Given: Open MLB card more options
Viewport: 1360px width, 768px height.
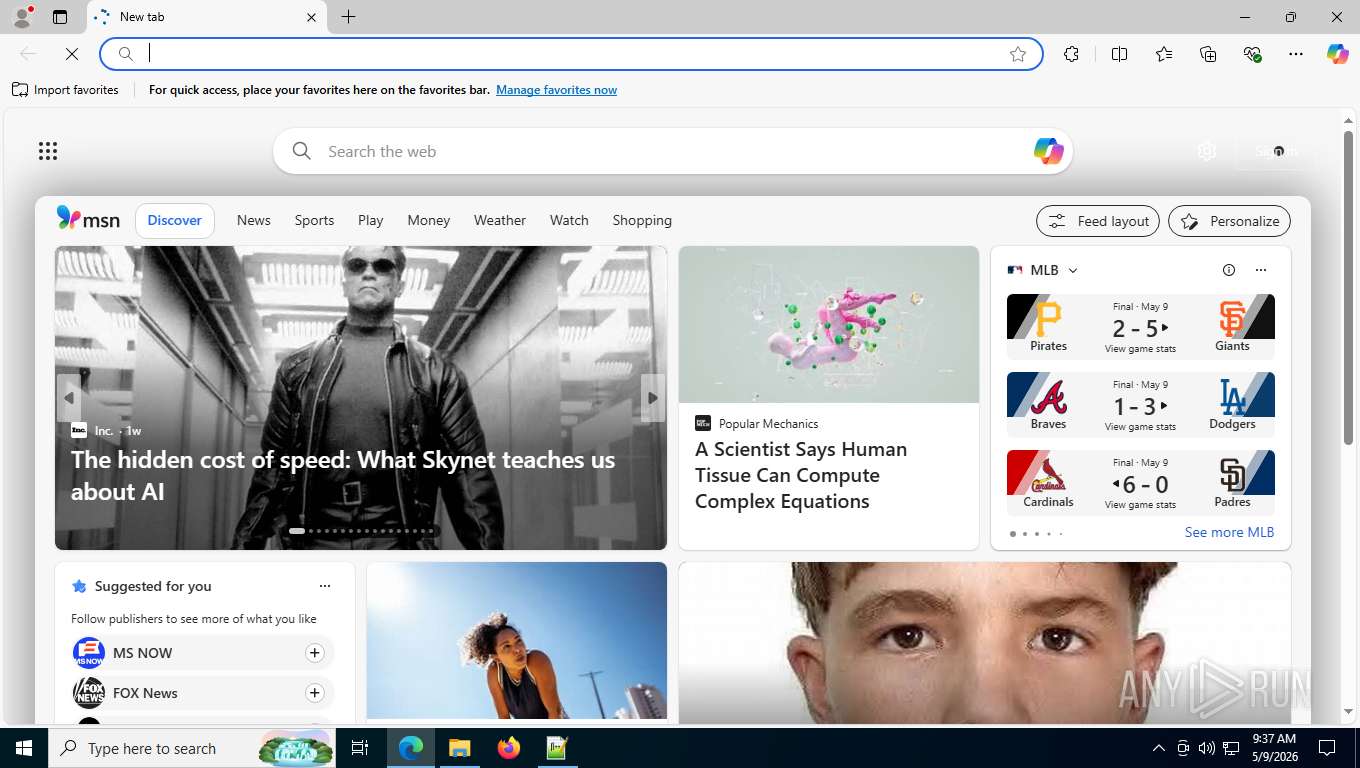Looking at the screenshot, I should point(1261,270).
